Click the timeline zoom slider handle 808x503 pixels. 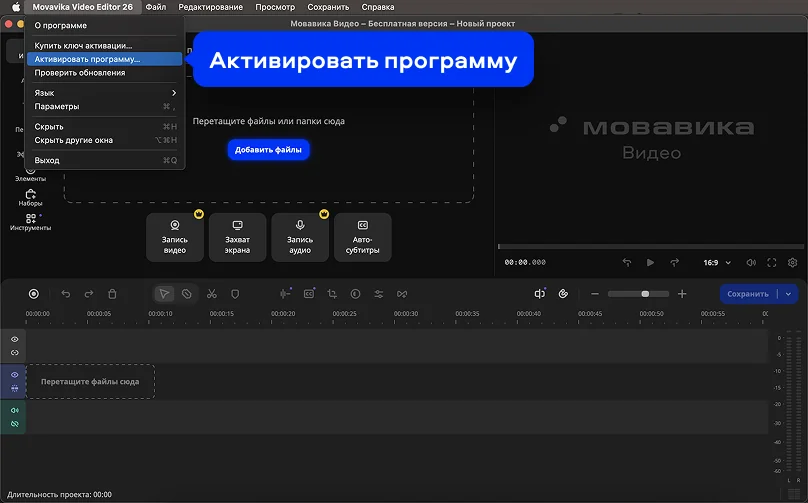[x=645, y=294]
